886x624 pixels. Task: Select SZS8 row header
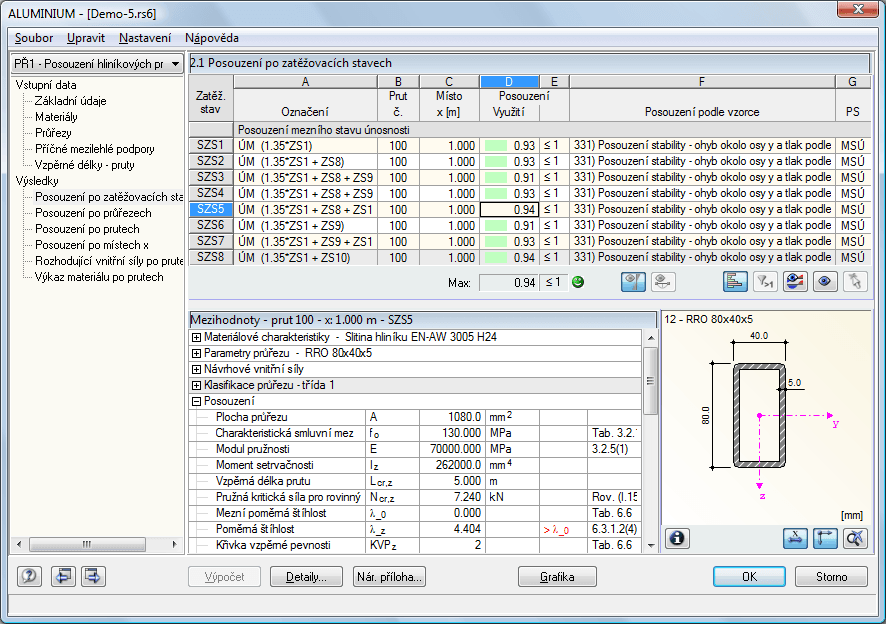[211, 257]
